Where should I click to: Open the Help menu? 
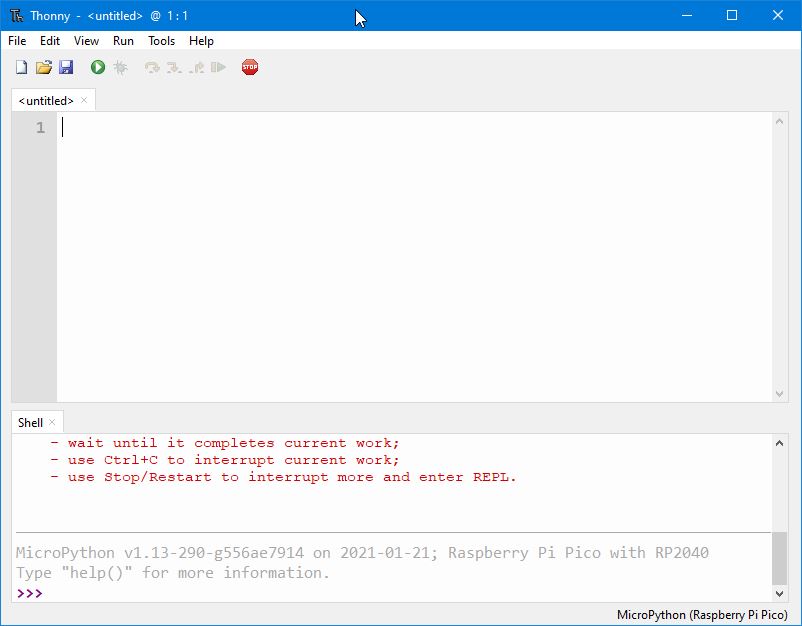pyautogui.click(x=201, y=41)
